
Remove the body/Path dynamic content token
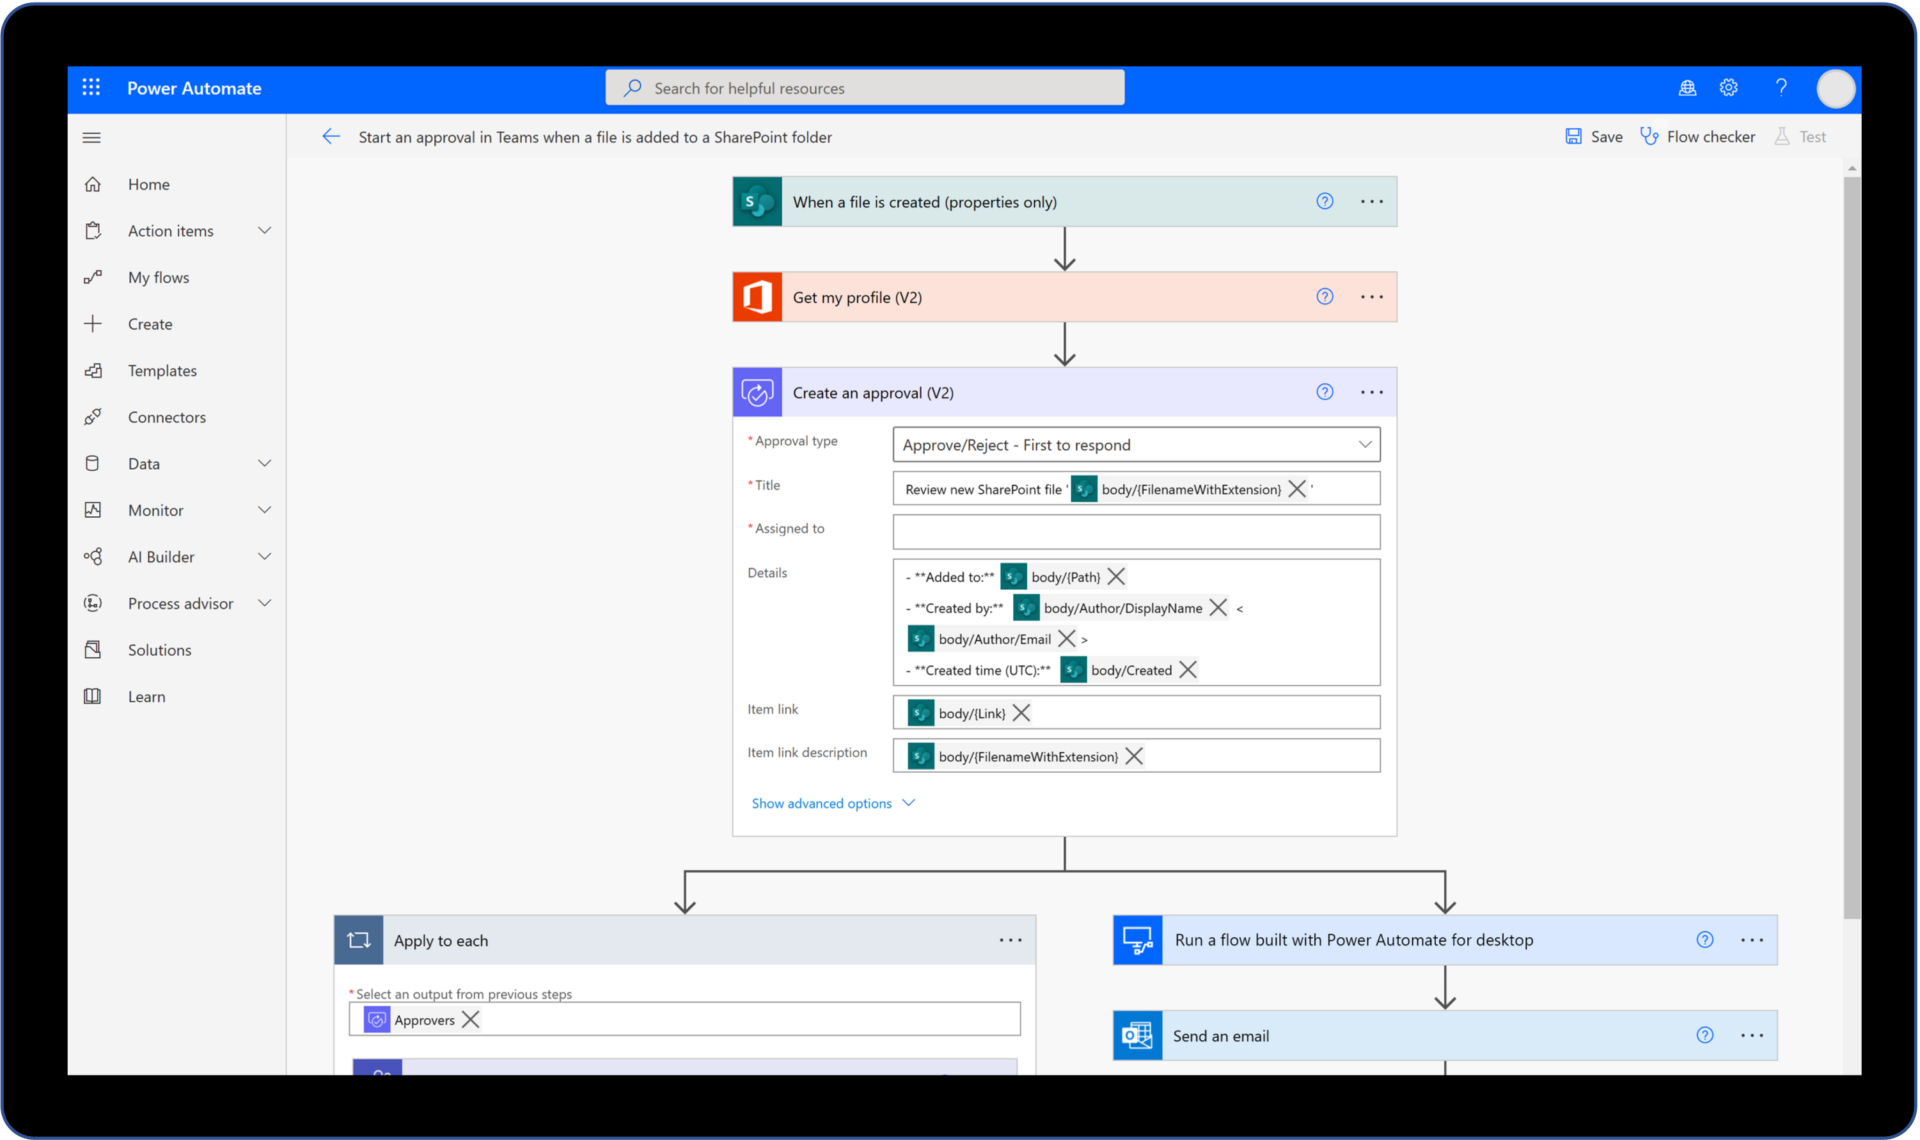click(1117, 576)
